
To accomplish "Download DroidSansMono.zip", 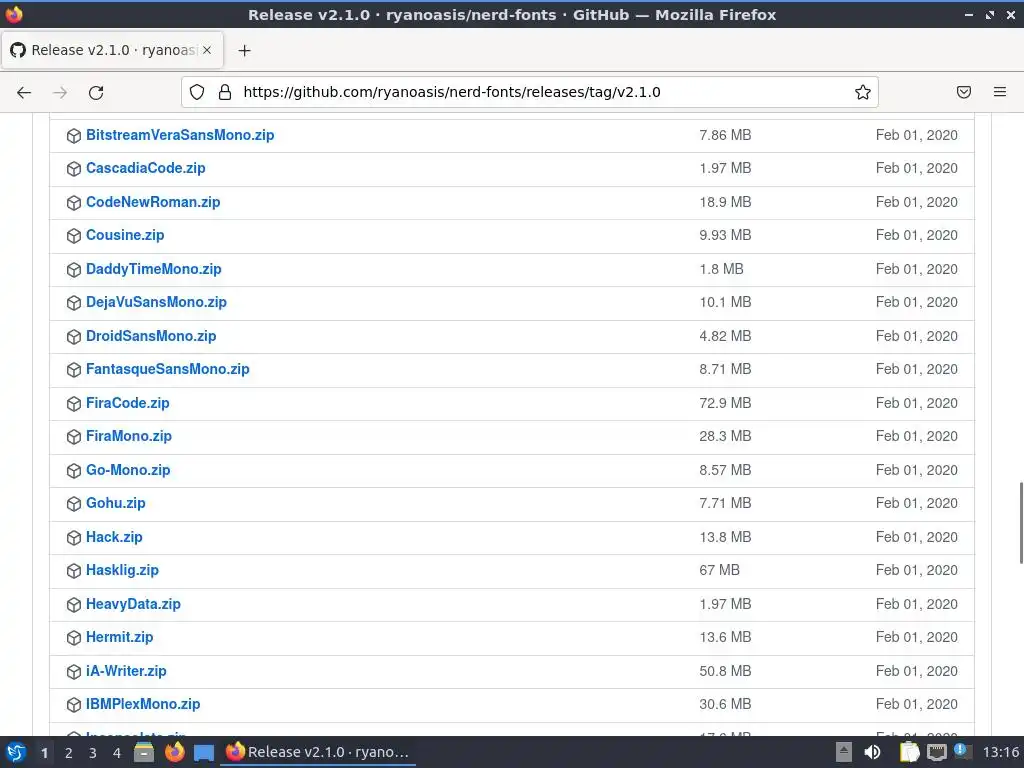I will 151,336.
